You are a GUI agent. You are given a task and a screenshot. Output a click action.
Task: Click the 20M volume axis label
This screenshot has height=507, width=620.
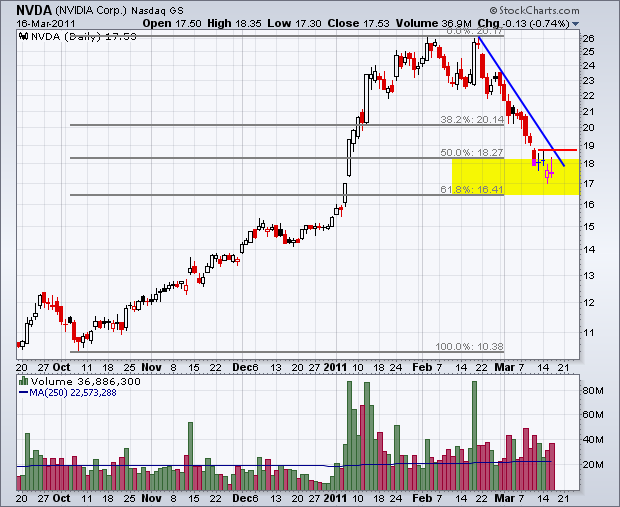(x=593, y=464)
